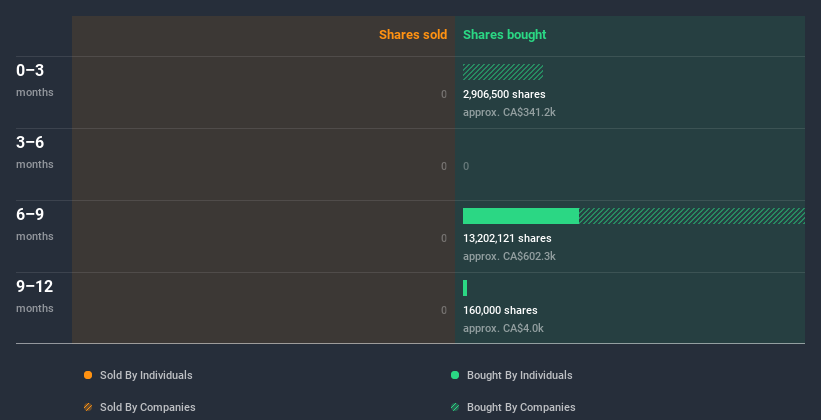Click the striped Bought By Companies legend icon
Screen dimensions: 821x420
pyautogui.click(x=455, y=407)
